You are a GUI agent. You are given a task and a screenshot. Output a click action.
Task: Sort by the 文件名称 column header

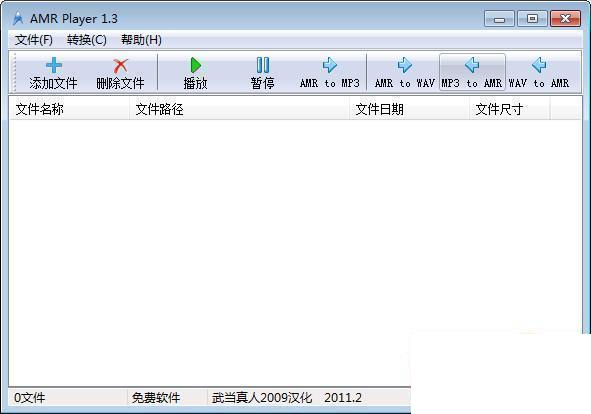click(69, 109)
